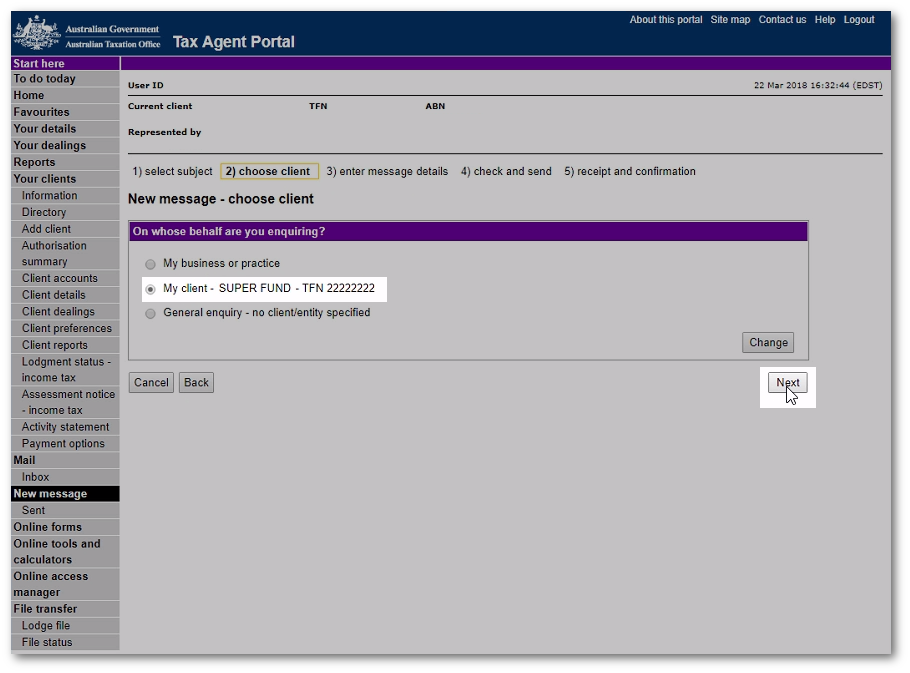Image resolution: width=910 pixels, height=673 pixels.
Task: Select the 'My business or practice' radio button
Action: pos(151,264)
